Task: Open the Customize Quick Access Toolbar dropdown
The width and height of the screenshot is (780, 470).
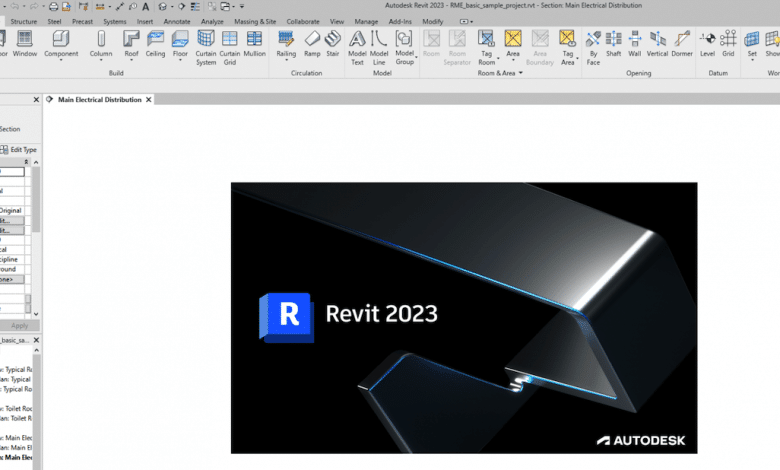Action: [x=242, y=6]
